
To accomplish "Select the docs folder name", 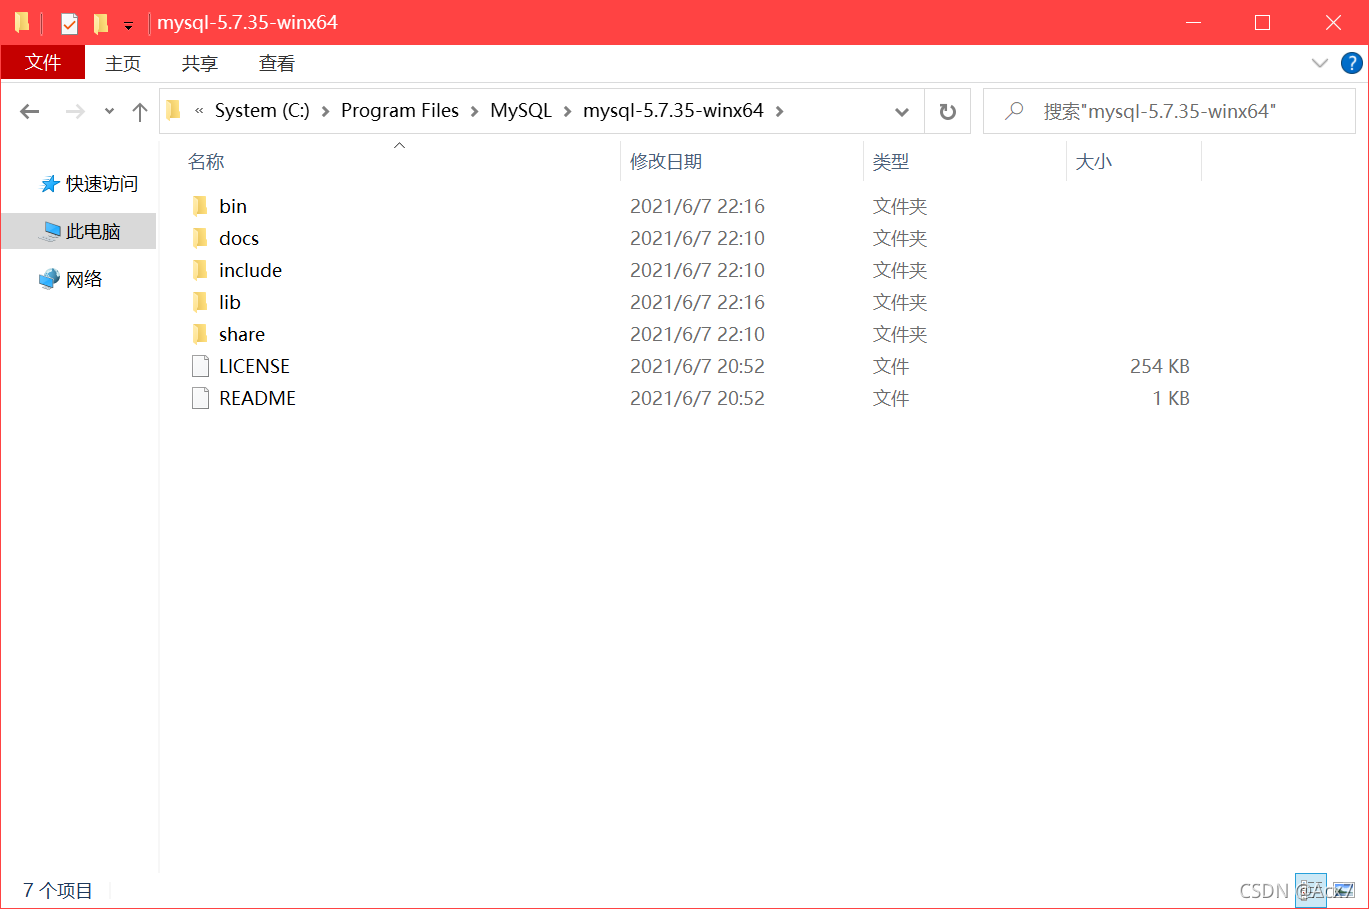I will (239, 238).
